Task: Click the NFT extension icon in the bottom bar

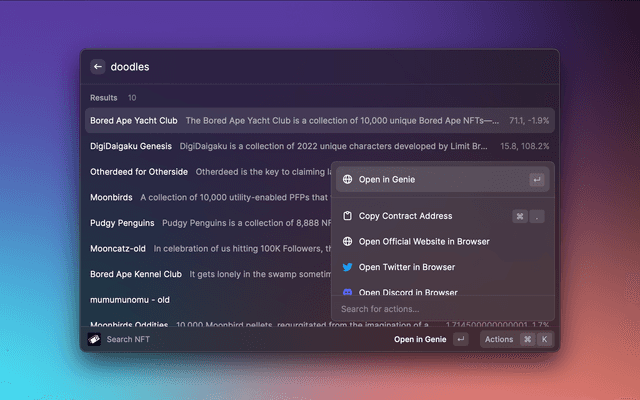Action: 94,339
